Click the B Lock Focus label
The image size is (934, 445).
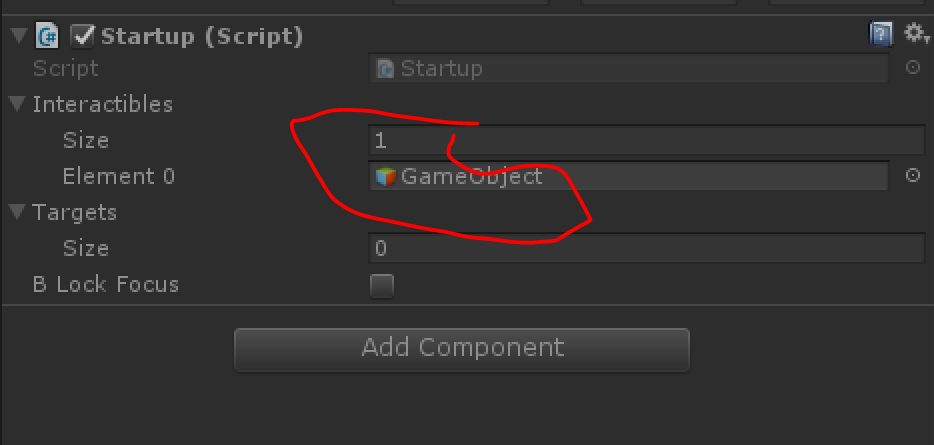coord(105,284)
